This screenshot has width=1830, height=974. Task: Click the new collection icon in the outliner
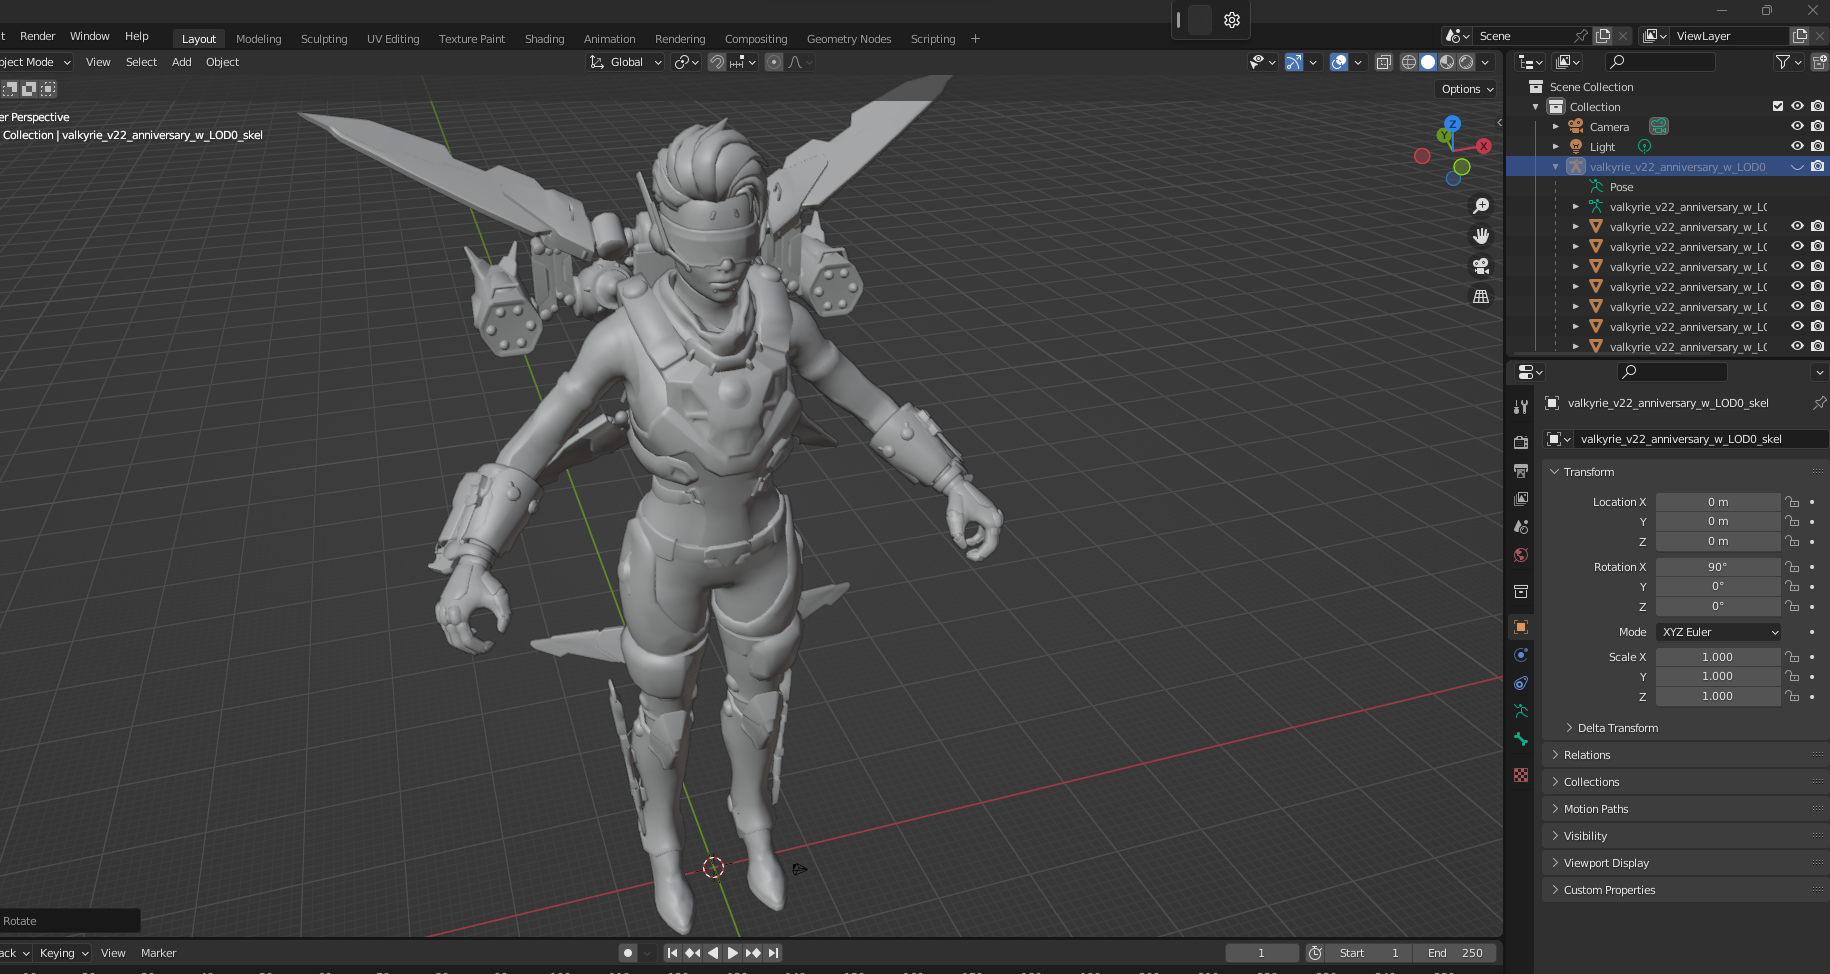[x=1819, y=62]
